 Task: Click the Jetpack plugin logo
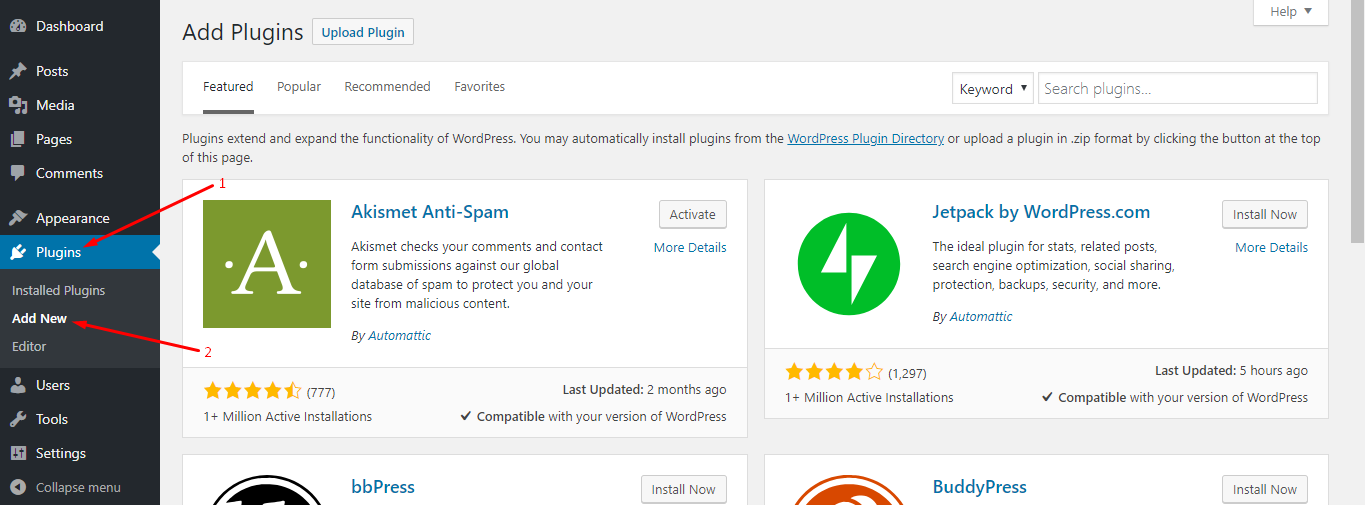(848, 264)
